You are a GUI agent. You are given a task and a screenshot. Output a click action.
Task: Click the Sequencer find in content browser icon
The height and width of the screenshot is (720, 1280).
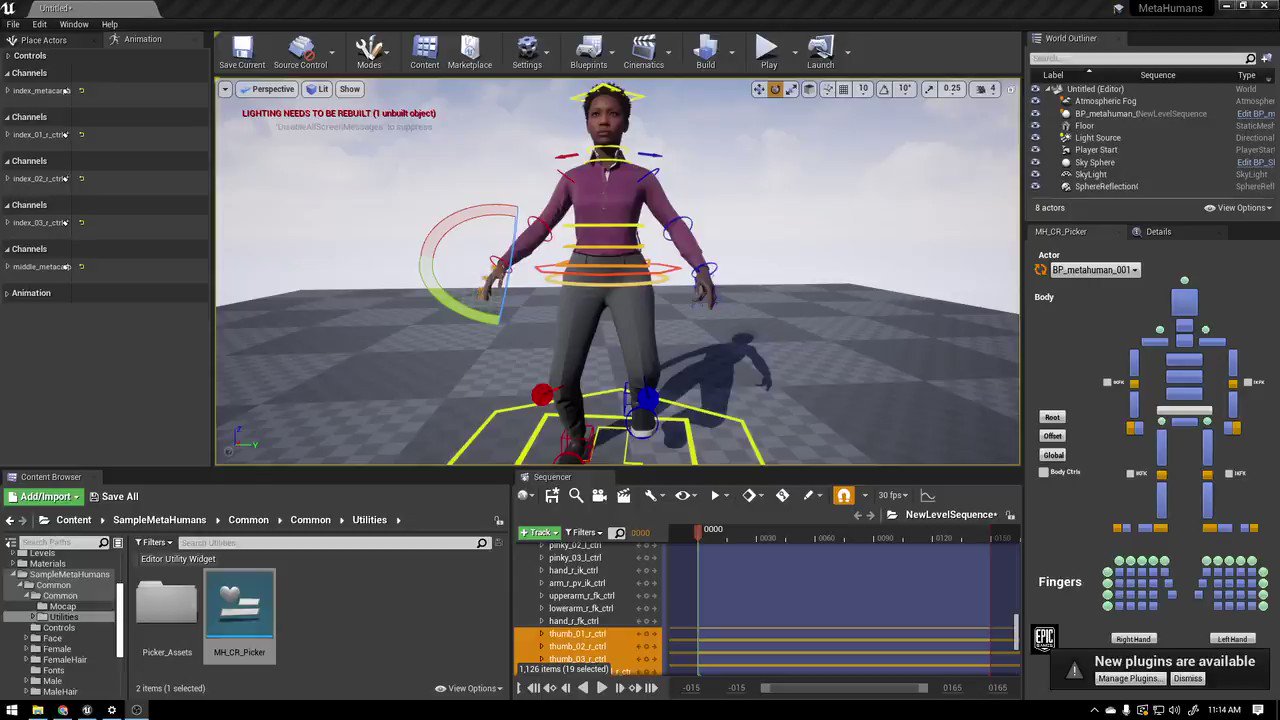click(576, 495)
